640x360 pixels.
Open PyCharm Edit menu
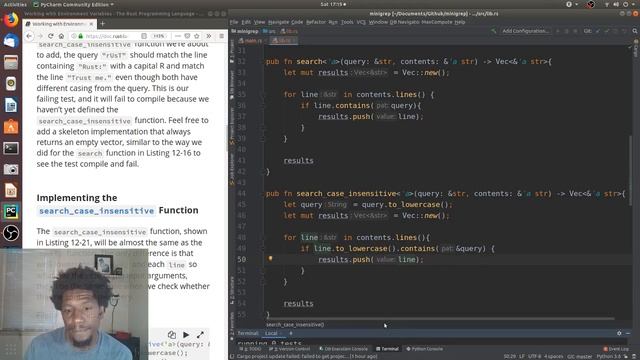click(246, 22)
